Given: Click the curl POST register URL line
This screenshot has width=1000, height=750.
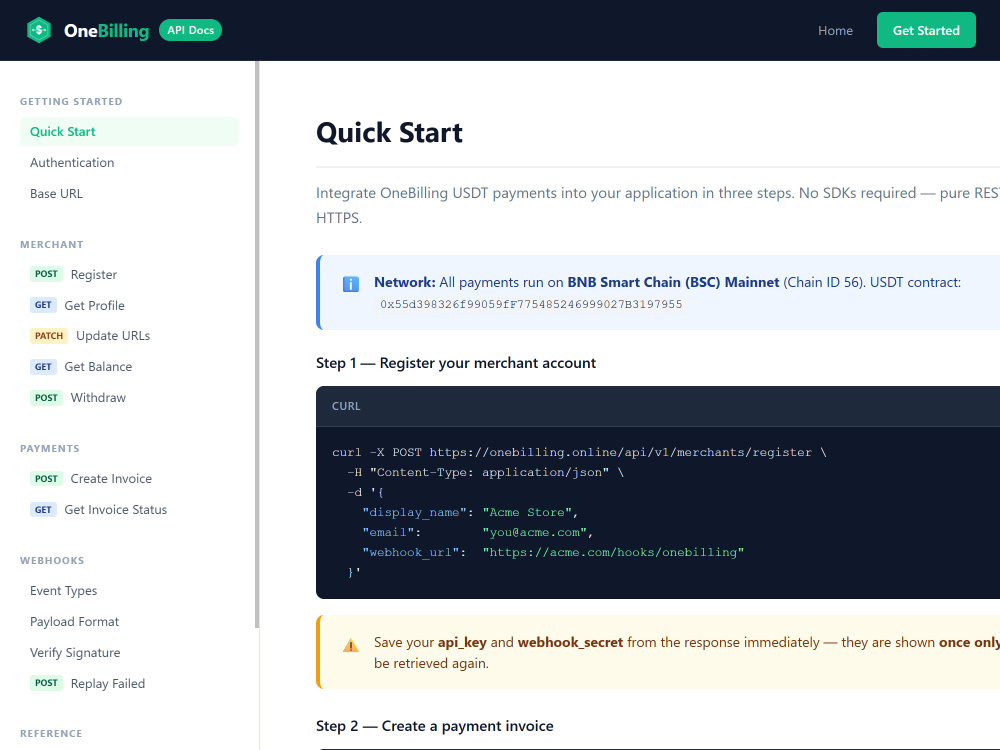Looking at the screenshot, I should click(x=579, y=452).
